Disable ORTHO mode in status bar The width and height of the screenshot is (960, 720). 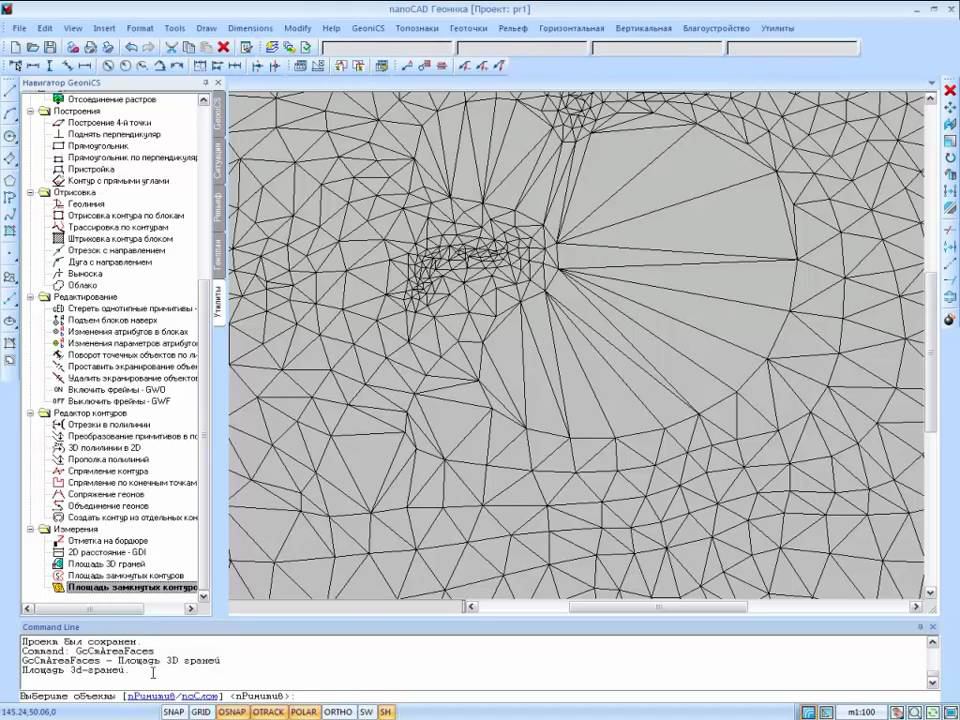pyautogui.click(x=338, y=712)
